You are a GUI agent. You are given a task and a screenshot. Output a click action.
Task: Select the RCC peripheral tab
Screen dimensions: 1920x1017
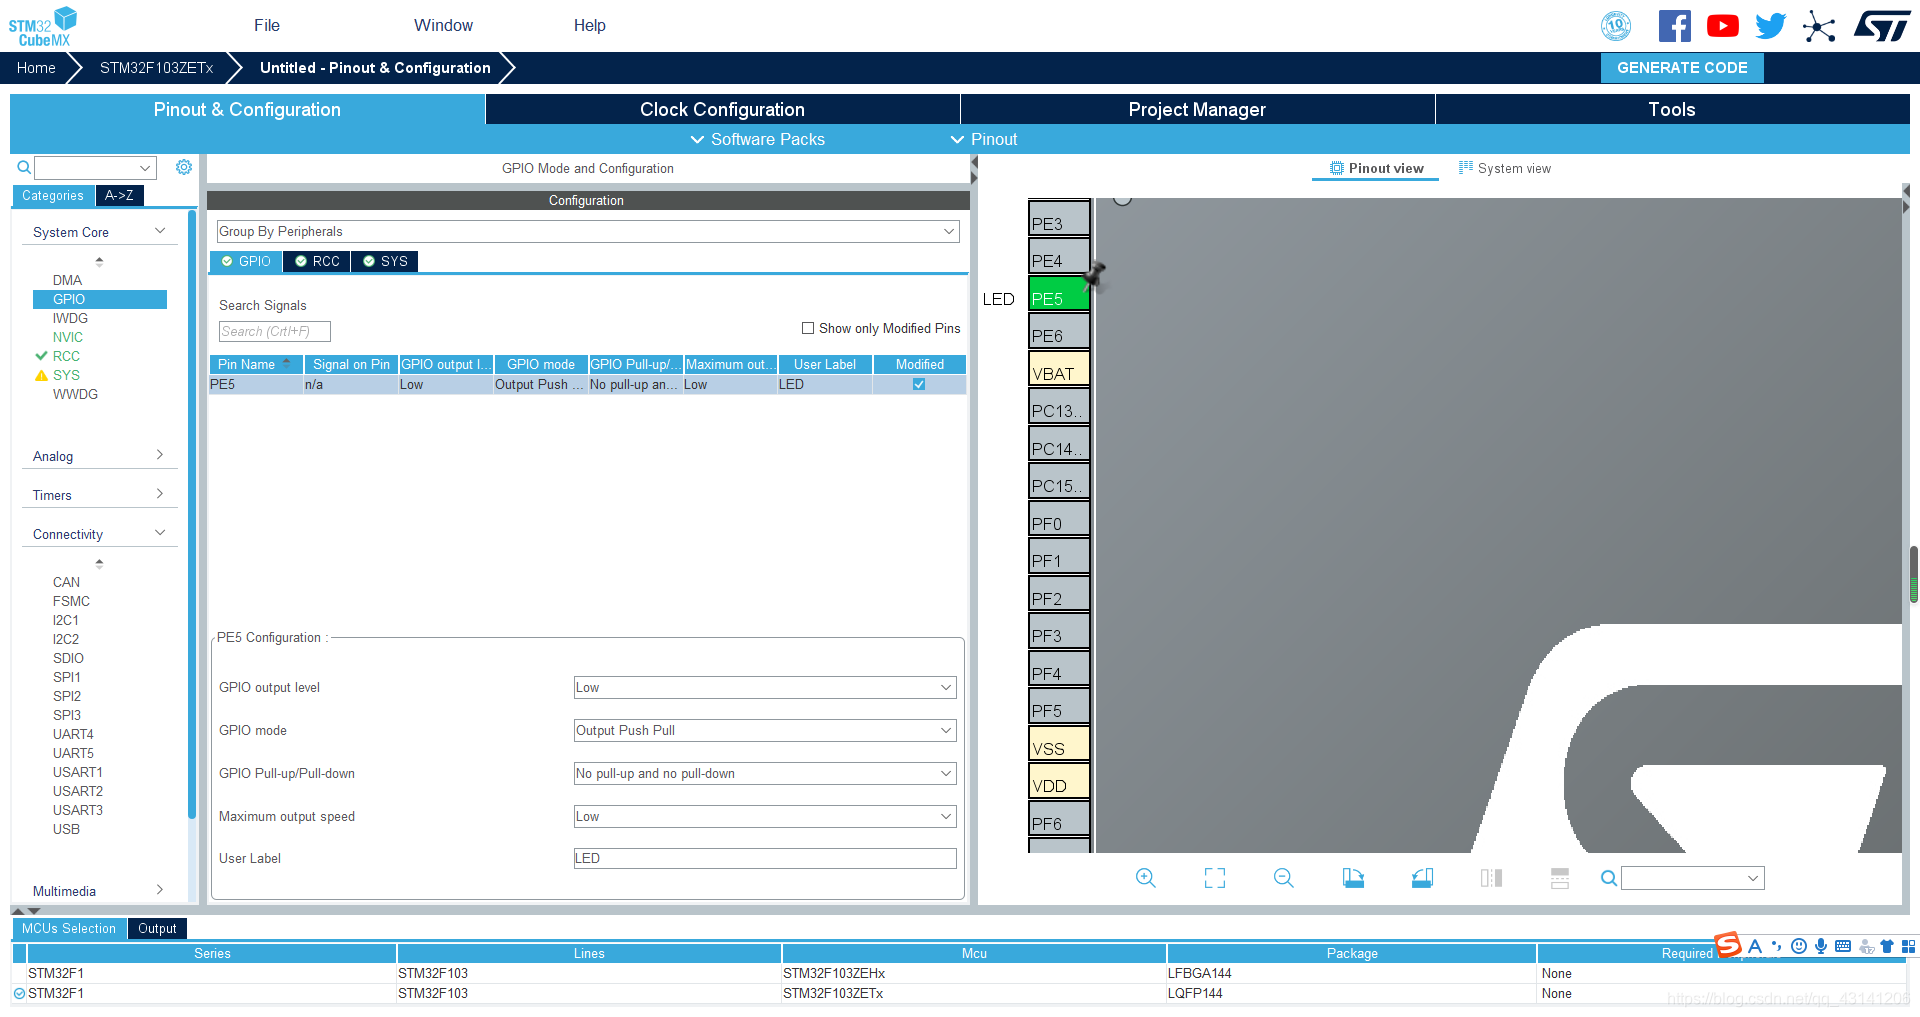(x=317, y=261)
